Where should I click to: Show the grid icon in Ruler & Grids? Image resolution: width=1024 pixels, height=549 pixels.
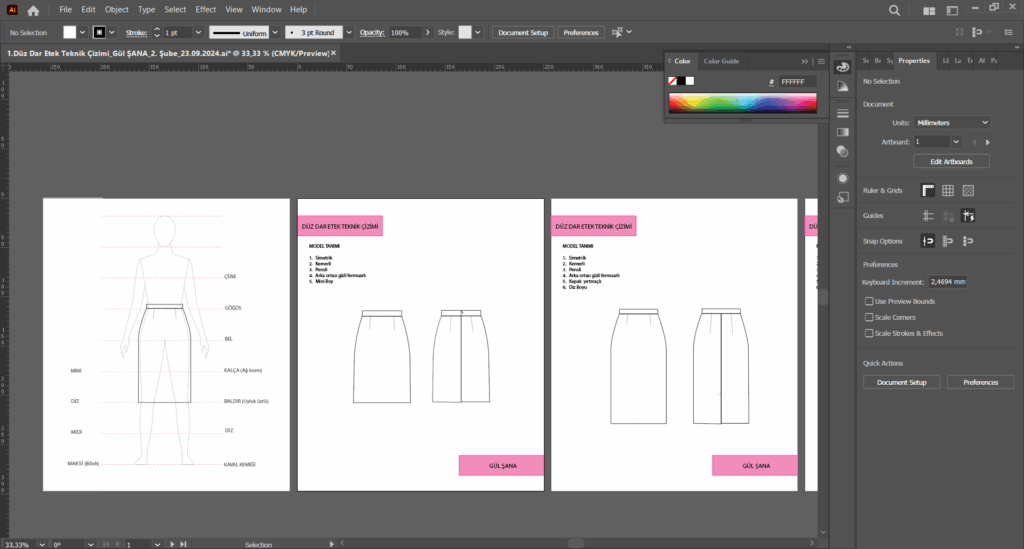(948, 190)
